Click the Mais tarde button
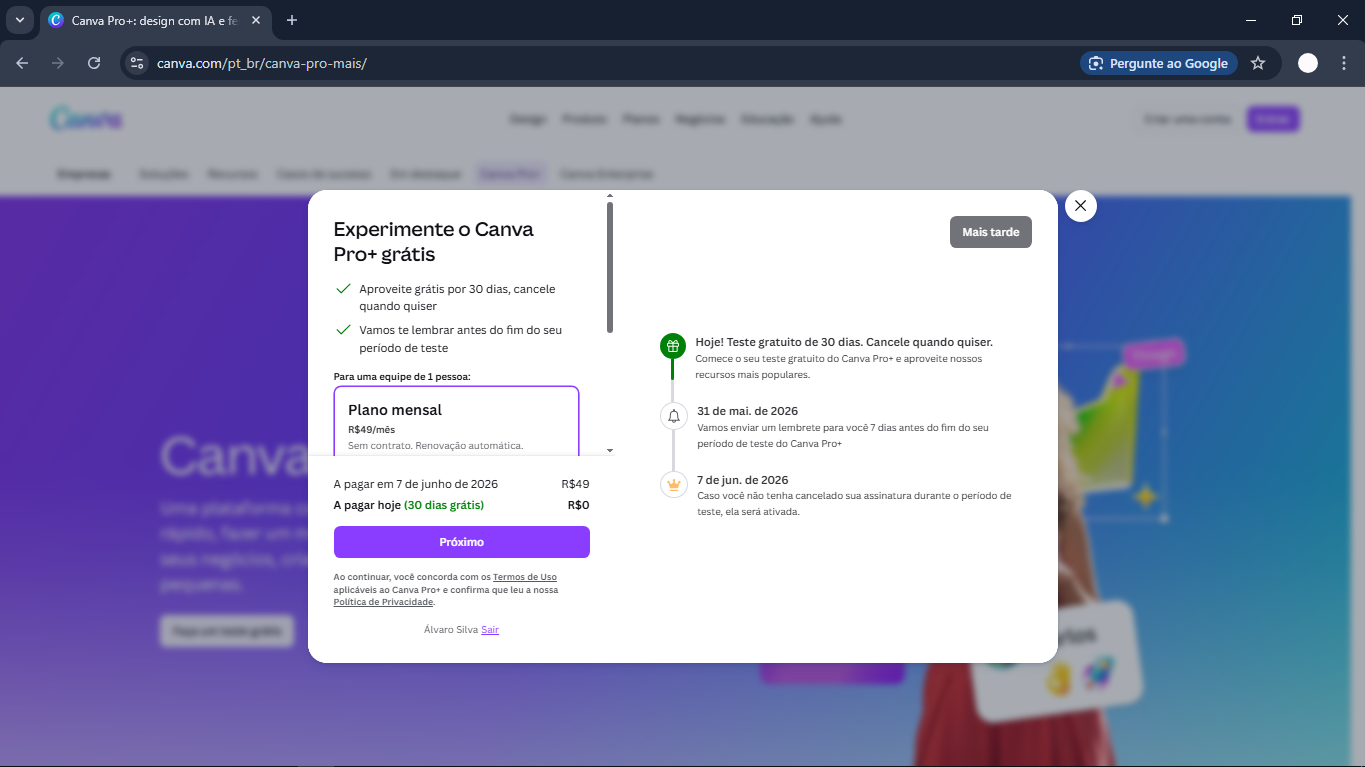1365x767 pixels. (991, 232)
